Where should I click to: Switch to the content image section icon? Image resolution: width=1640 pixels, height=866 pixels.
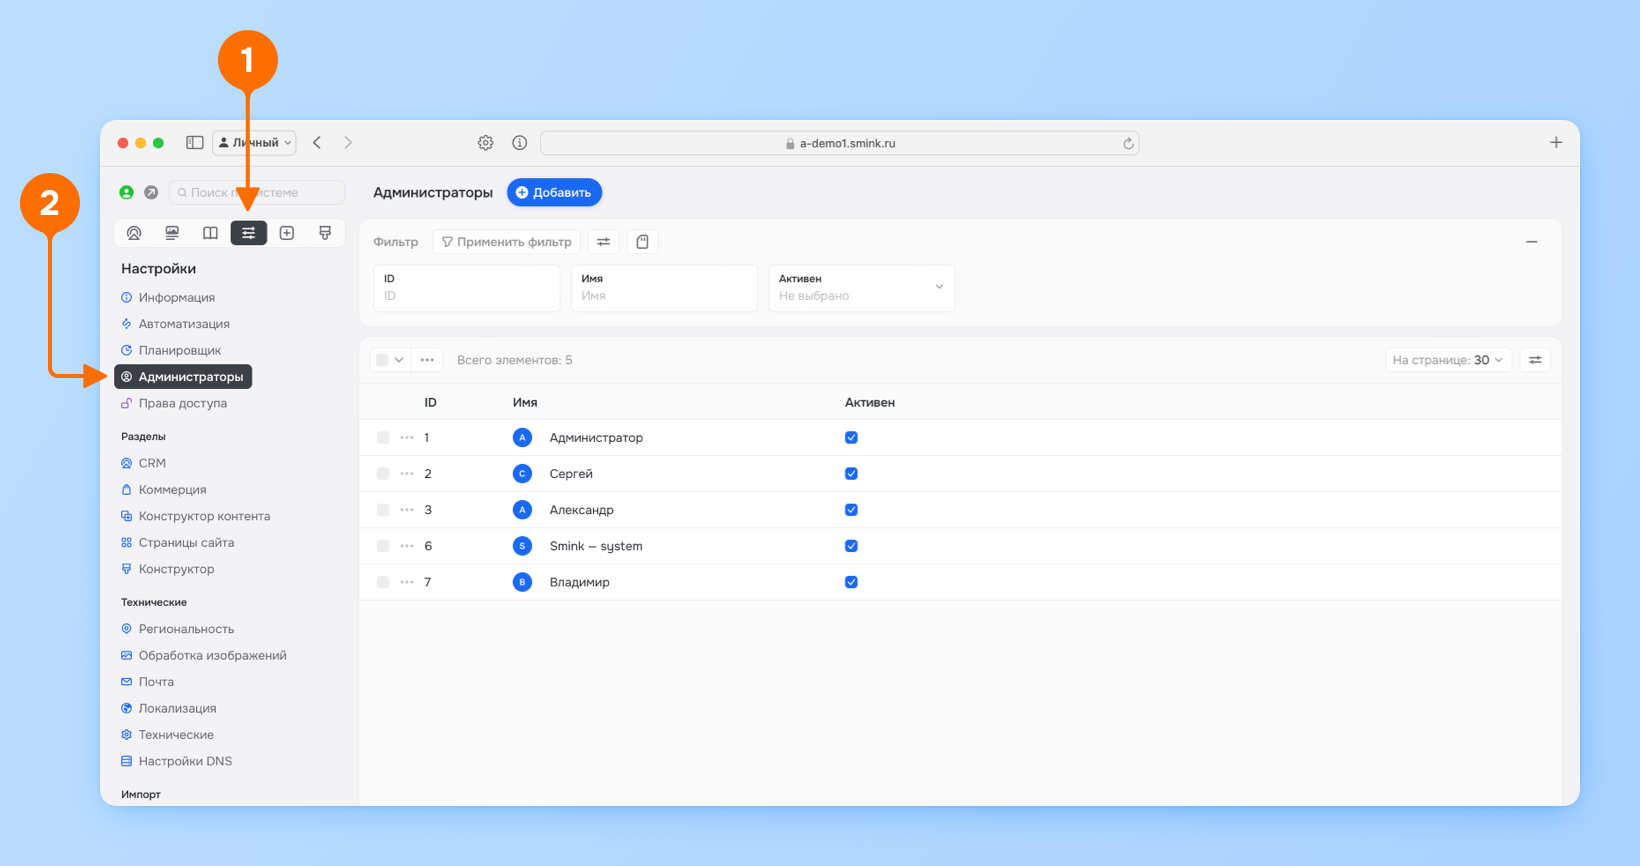(172, 233)
